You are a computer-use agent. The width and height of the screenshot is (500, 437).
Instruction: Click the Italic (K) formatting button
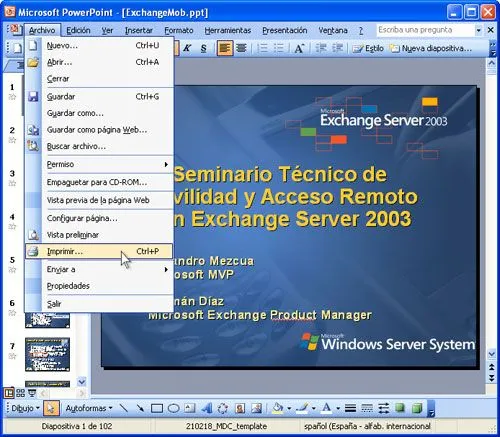[x=187, y=48]
